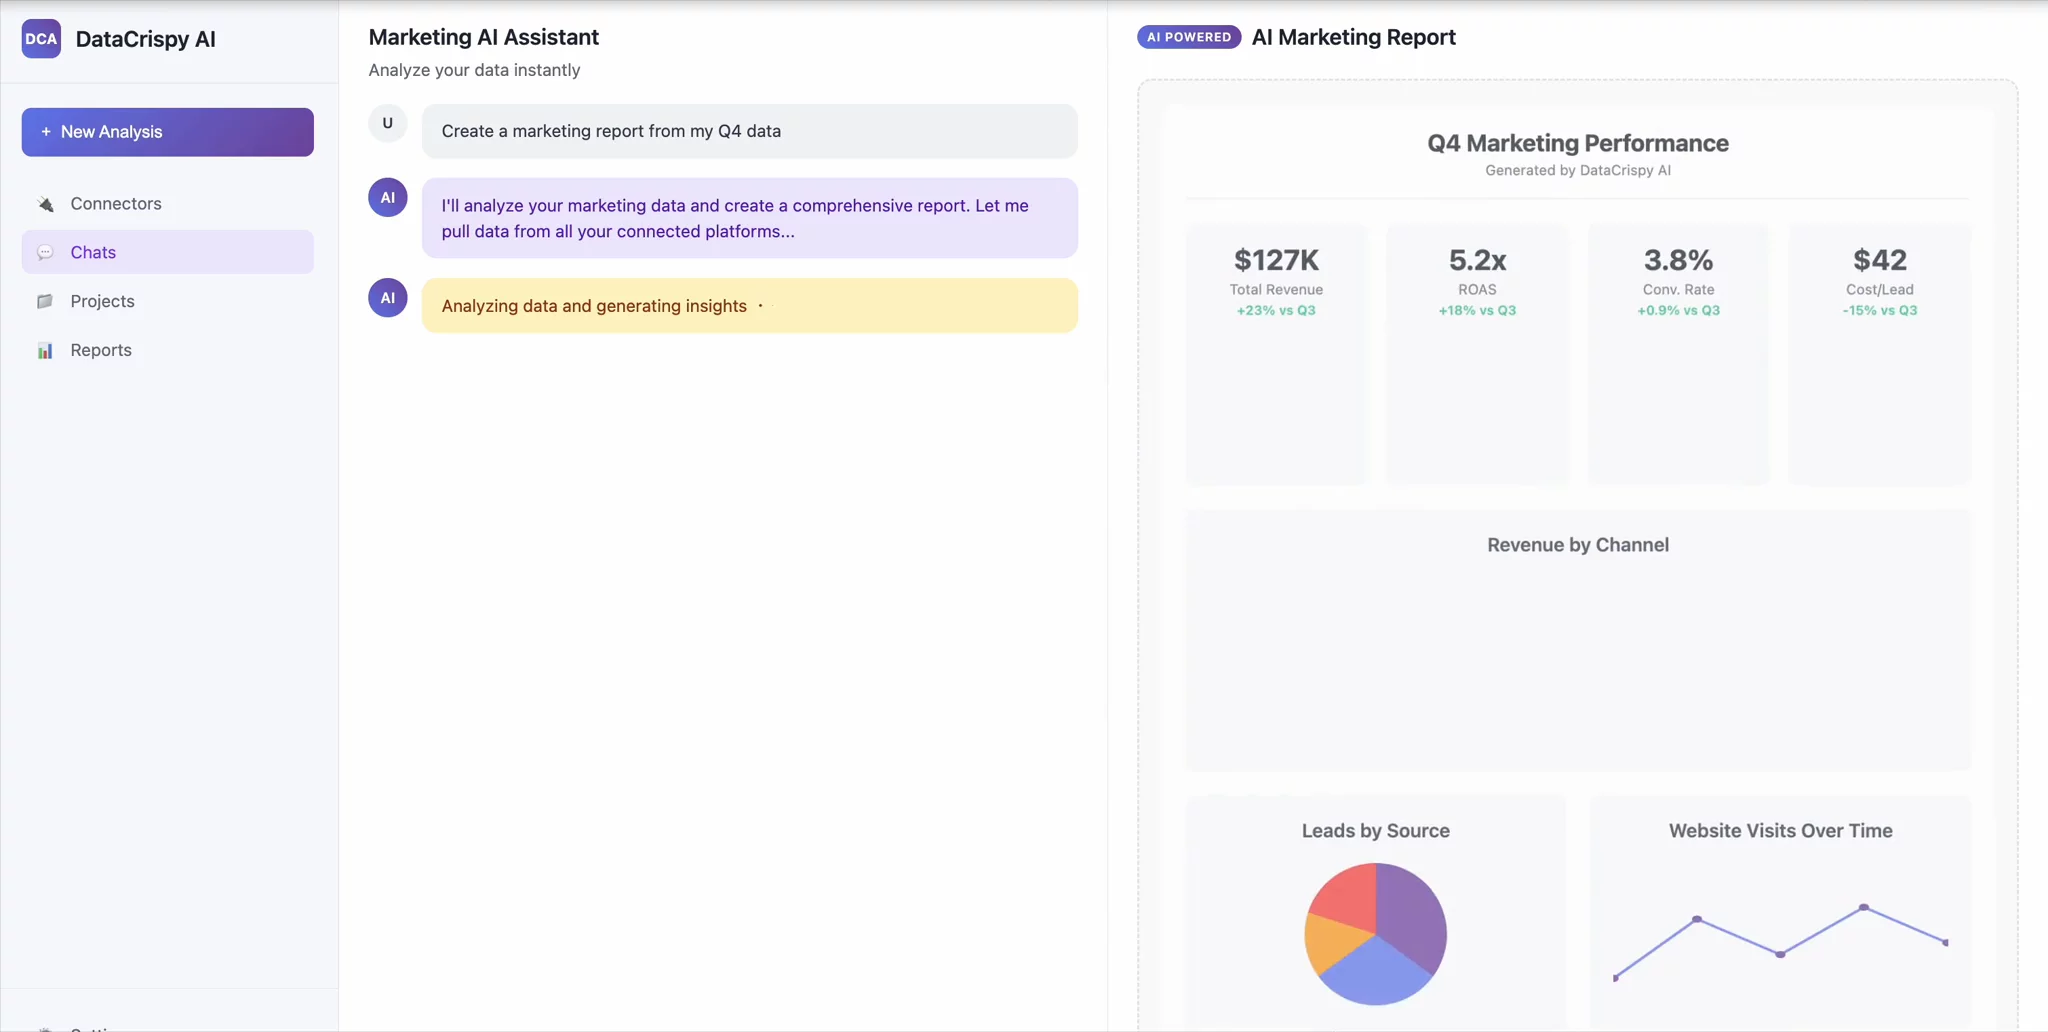Click the Reports bar chart icon
2048x1032 pixels.
click(45, 351)
